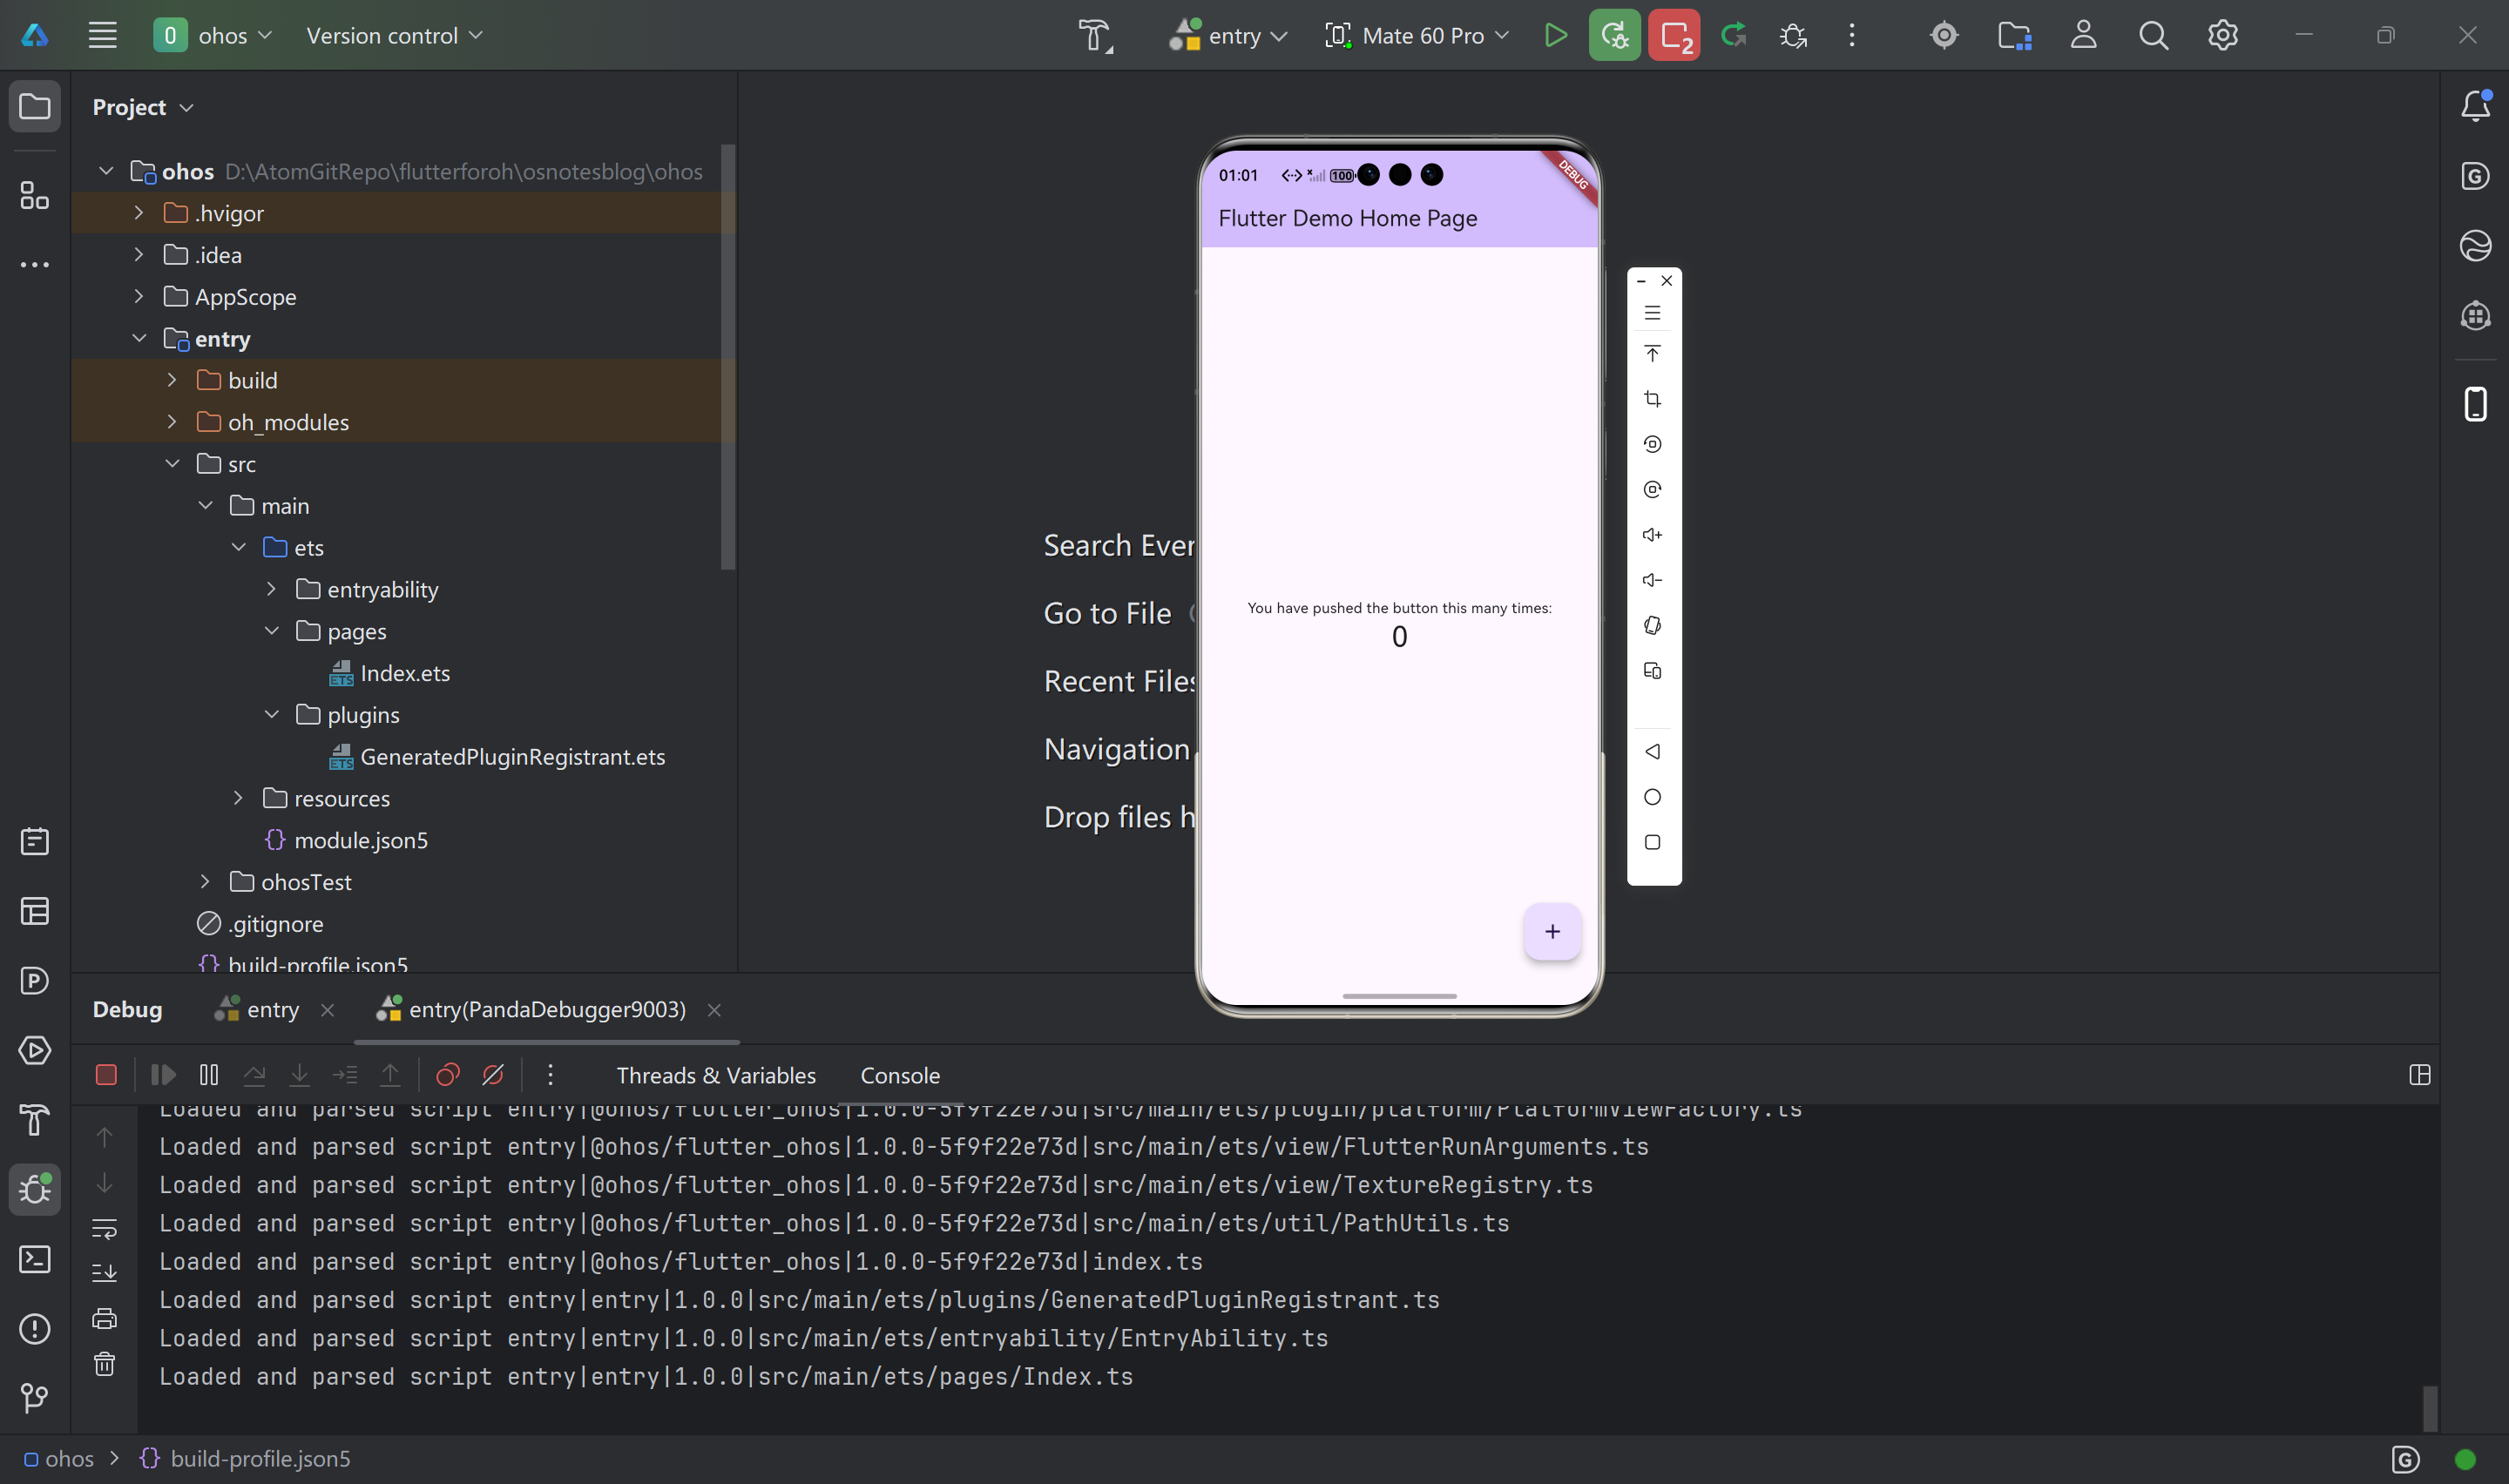Switch to the Console tab

[x=900, y=1075]
